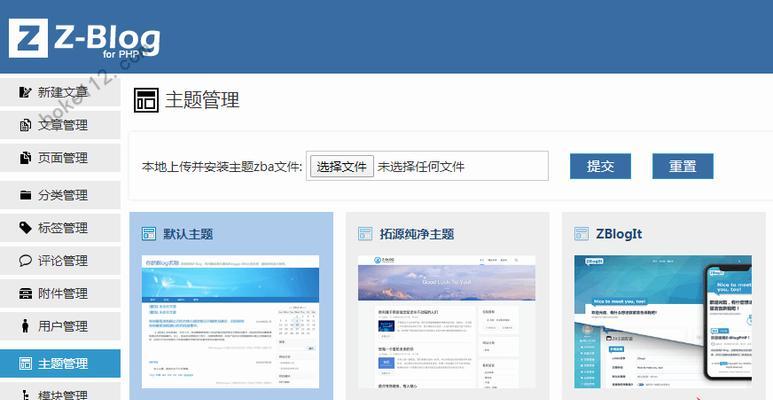Click the 模块管理 sidebar icon
773x400 pixels.
25,395
